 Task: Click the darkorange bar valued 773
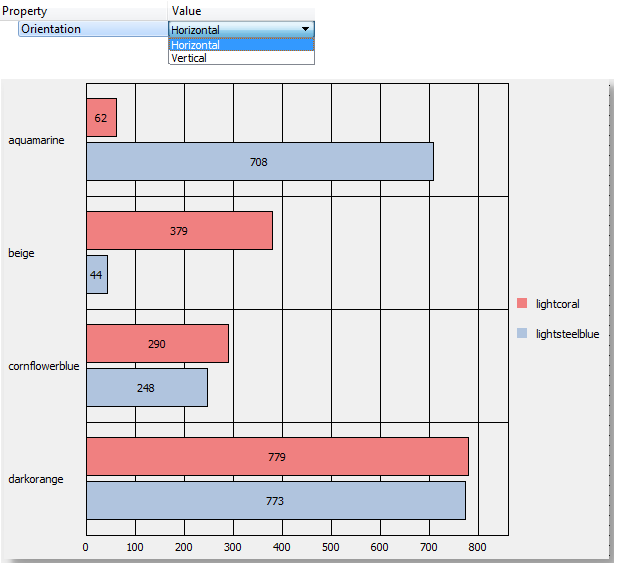275,501
